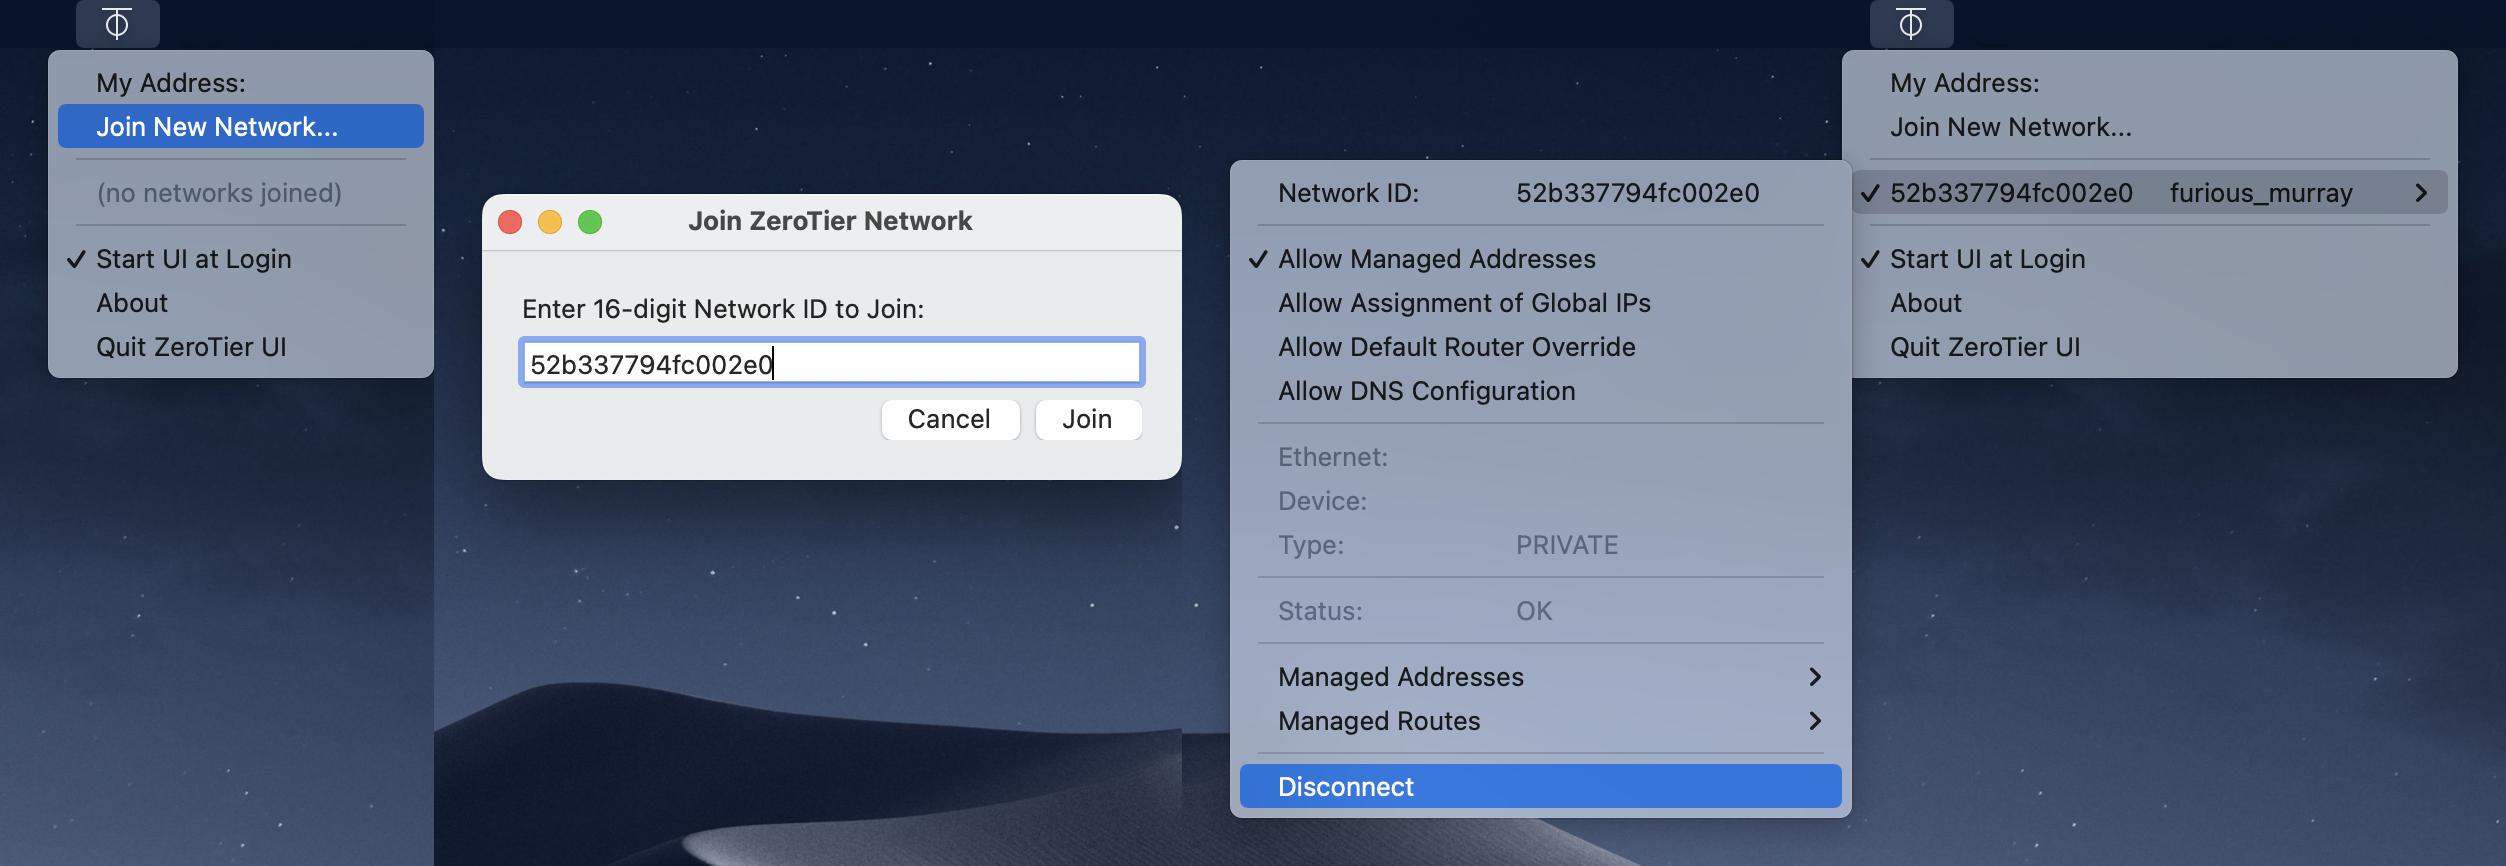Click the green zoom button on Join dialog

pos(590,221)
